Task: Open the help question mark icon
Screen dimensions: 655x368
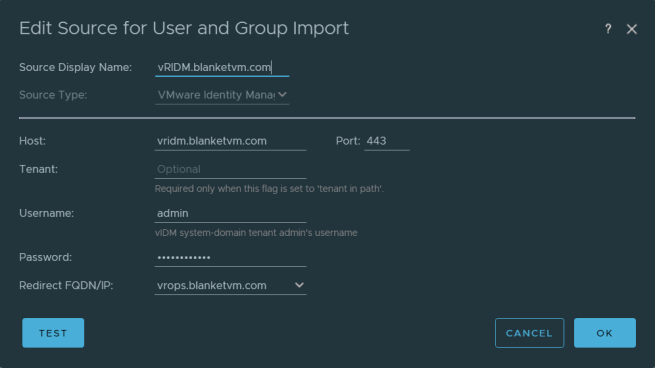Action: (x=608, y=29)
